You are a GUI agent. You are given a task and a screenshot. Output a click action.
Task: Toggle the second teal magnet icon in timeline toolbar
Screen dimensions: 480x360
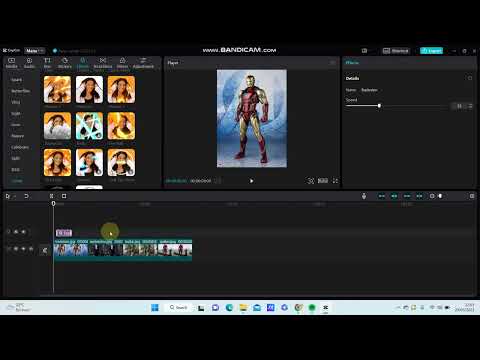[x=394, y=196]
